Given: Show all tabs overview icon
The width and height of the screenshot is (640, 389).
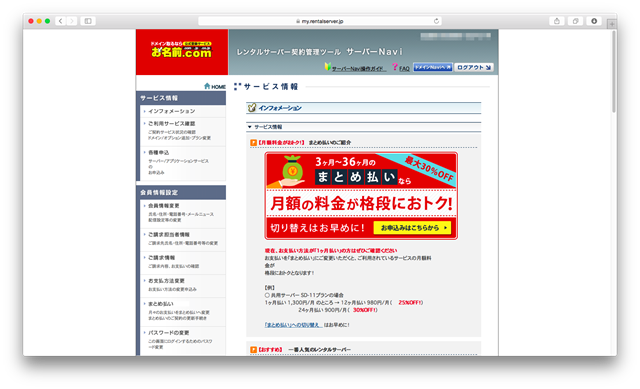Looking at the screenshot, I should point(576,21).
